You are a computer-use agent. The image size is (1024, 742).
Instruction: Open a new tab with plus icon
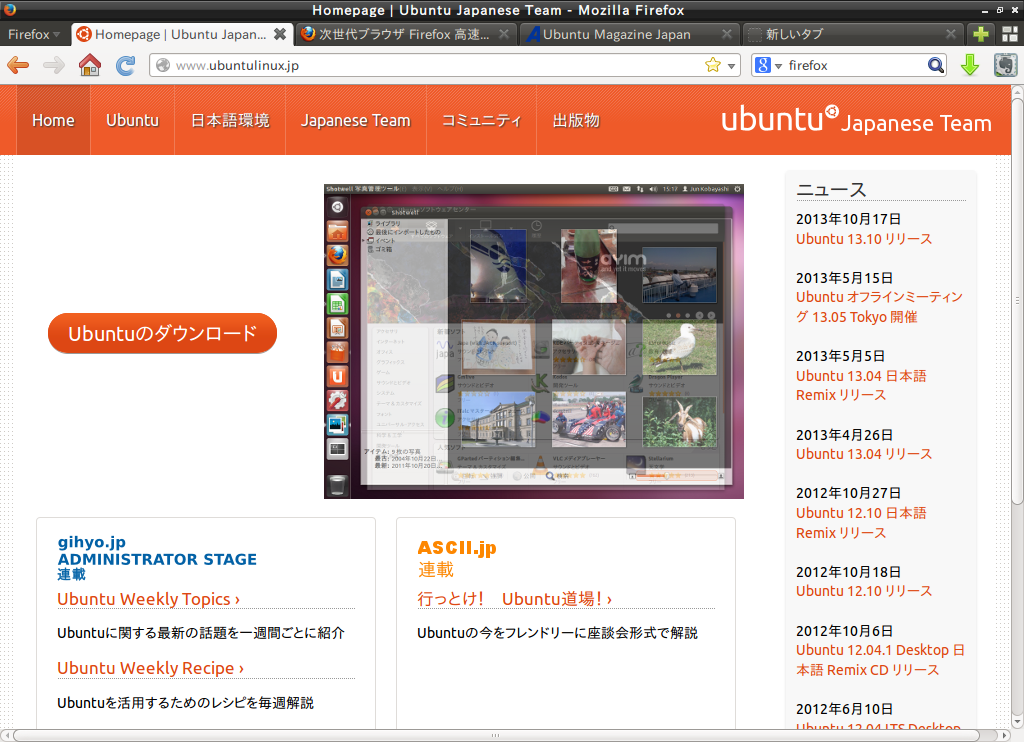click(981, 34)
